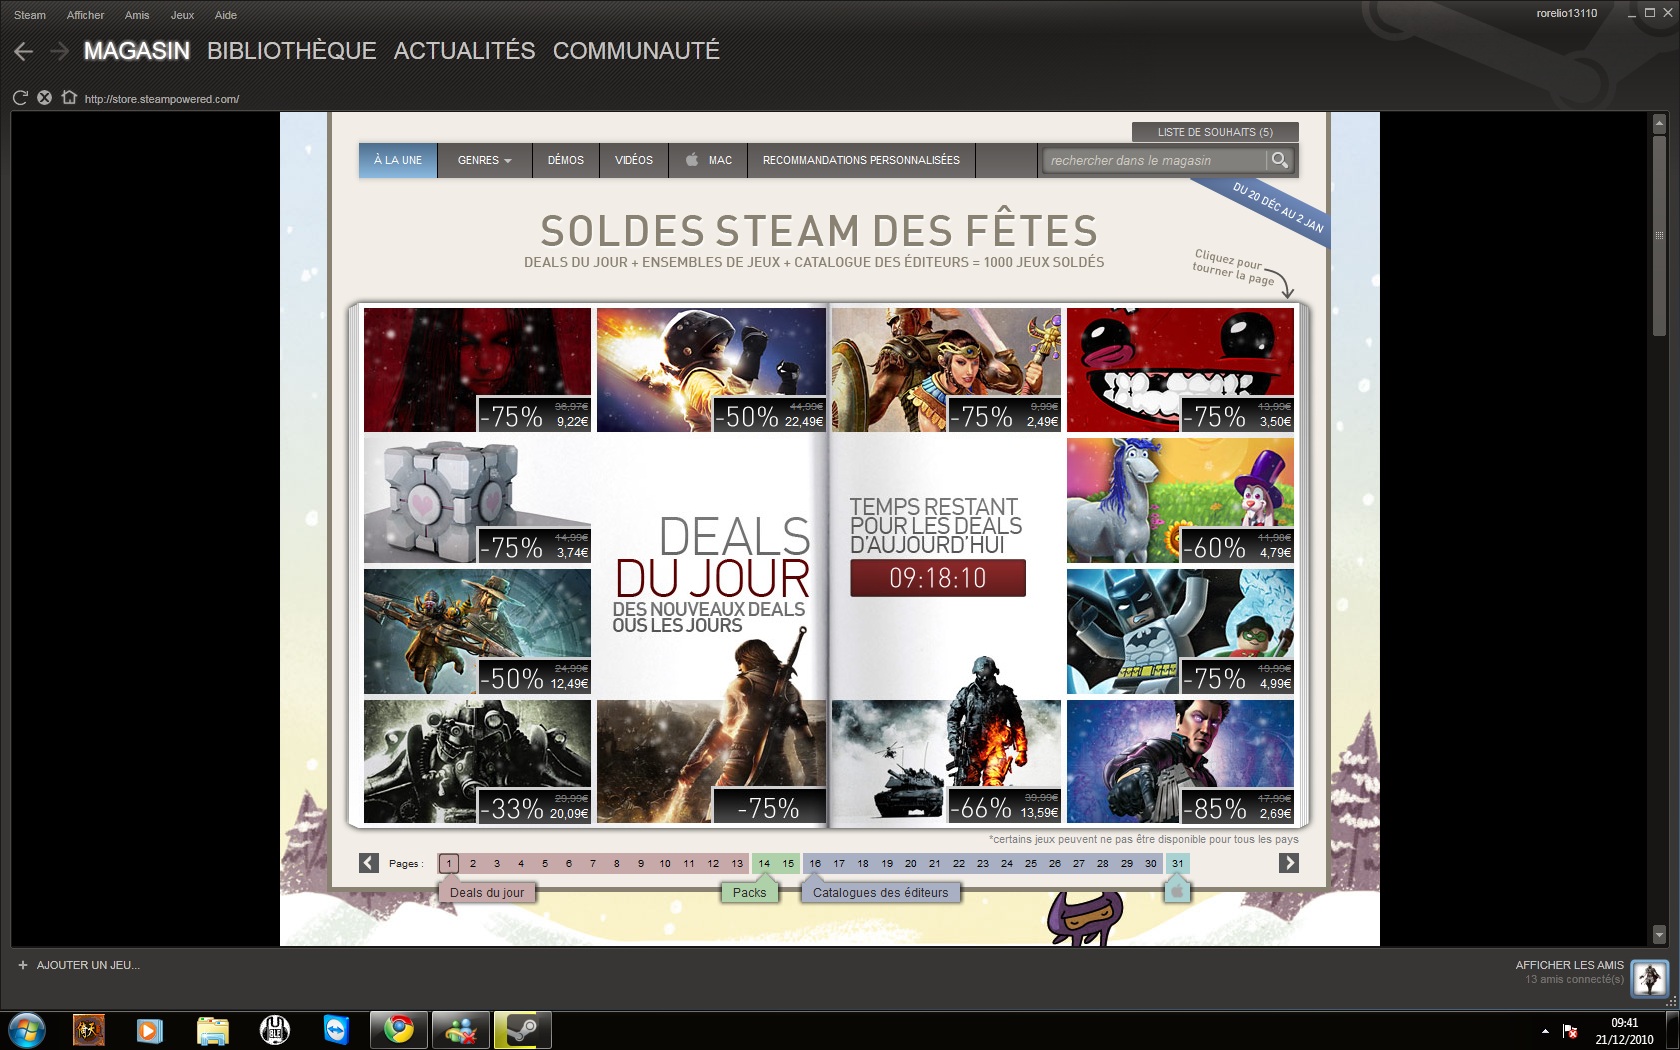This screenshot has height=1050, width=1680.
Task: Open Recommandations personnalisées tab
Action: (861, 160)
